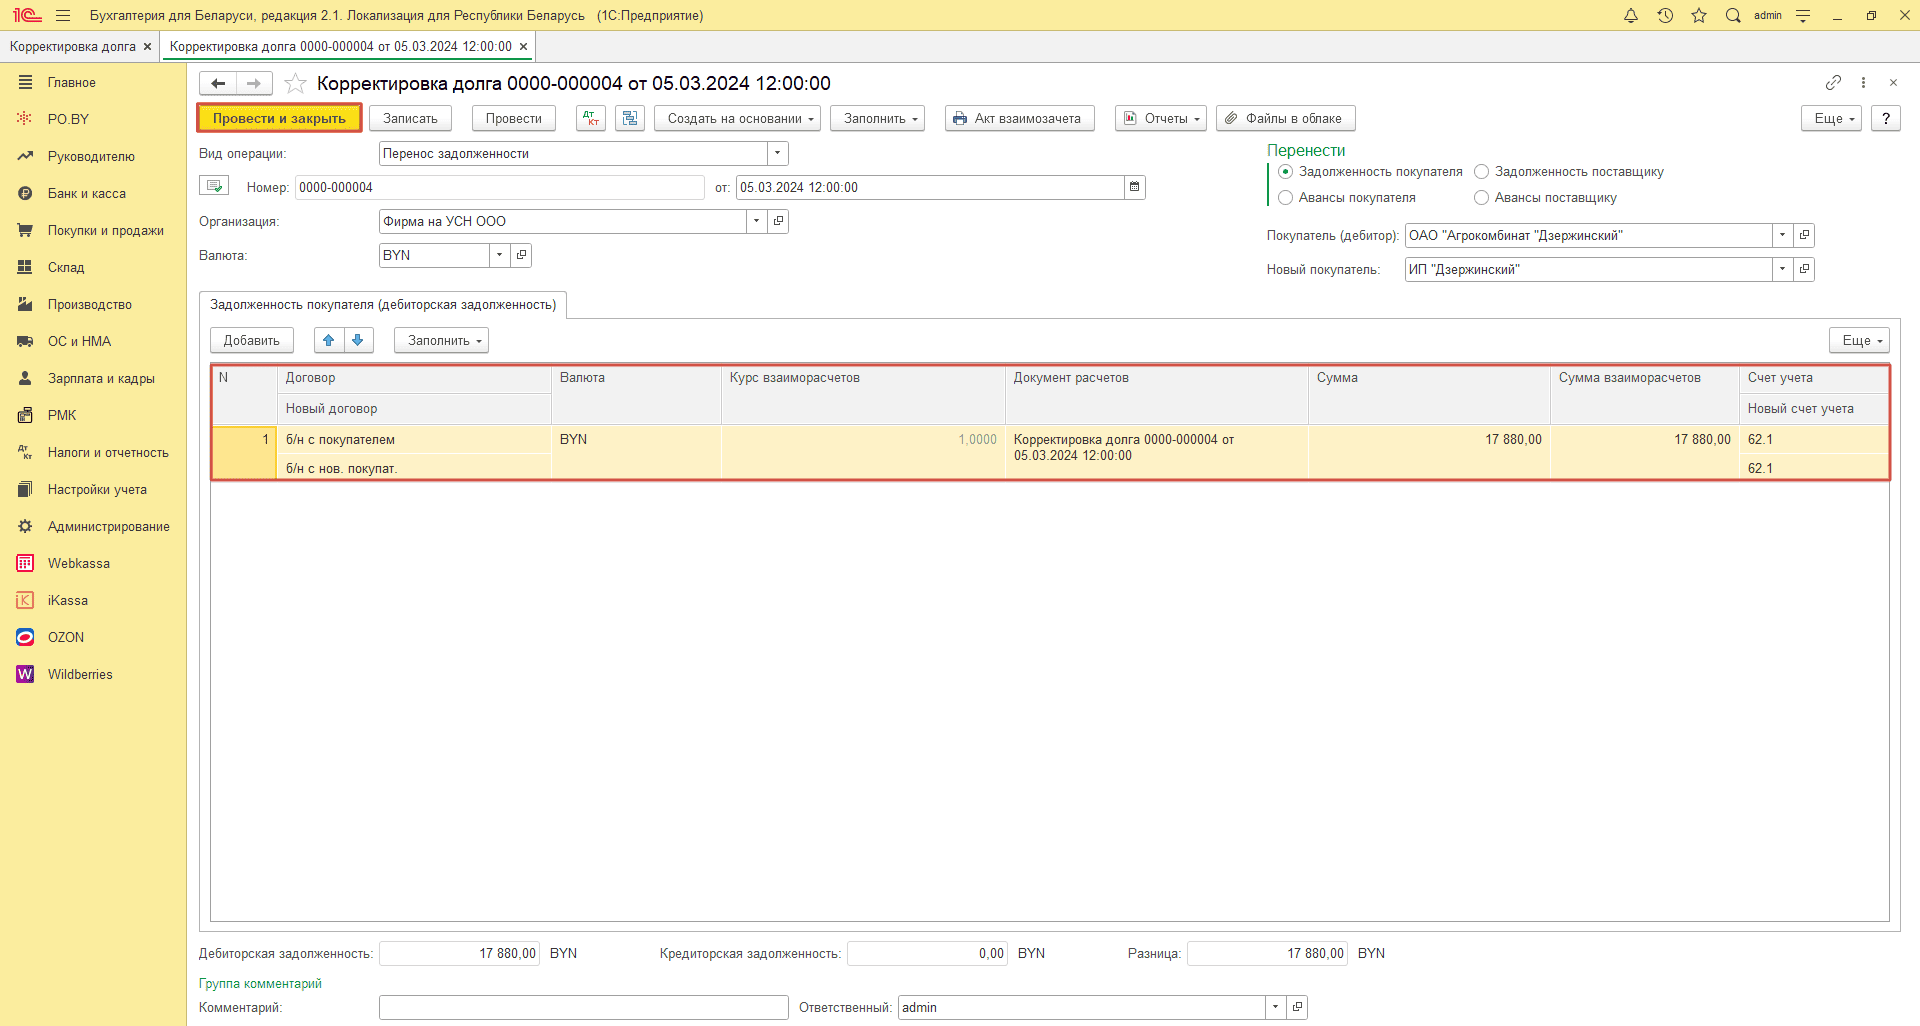Viewport: 1920px width, 1026px height.
Task: Open table Заполнить dropdown
Action: click(x=441, y=340)
